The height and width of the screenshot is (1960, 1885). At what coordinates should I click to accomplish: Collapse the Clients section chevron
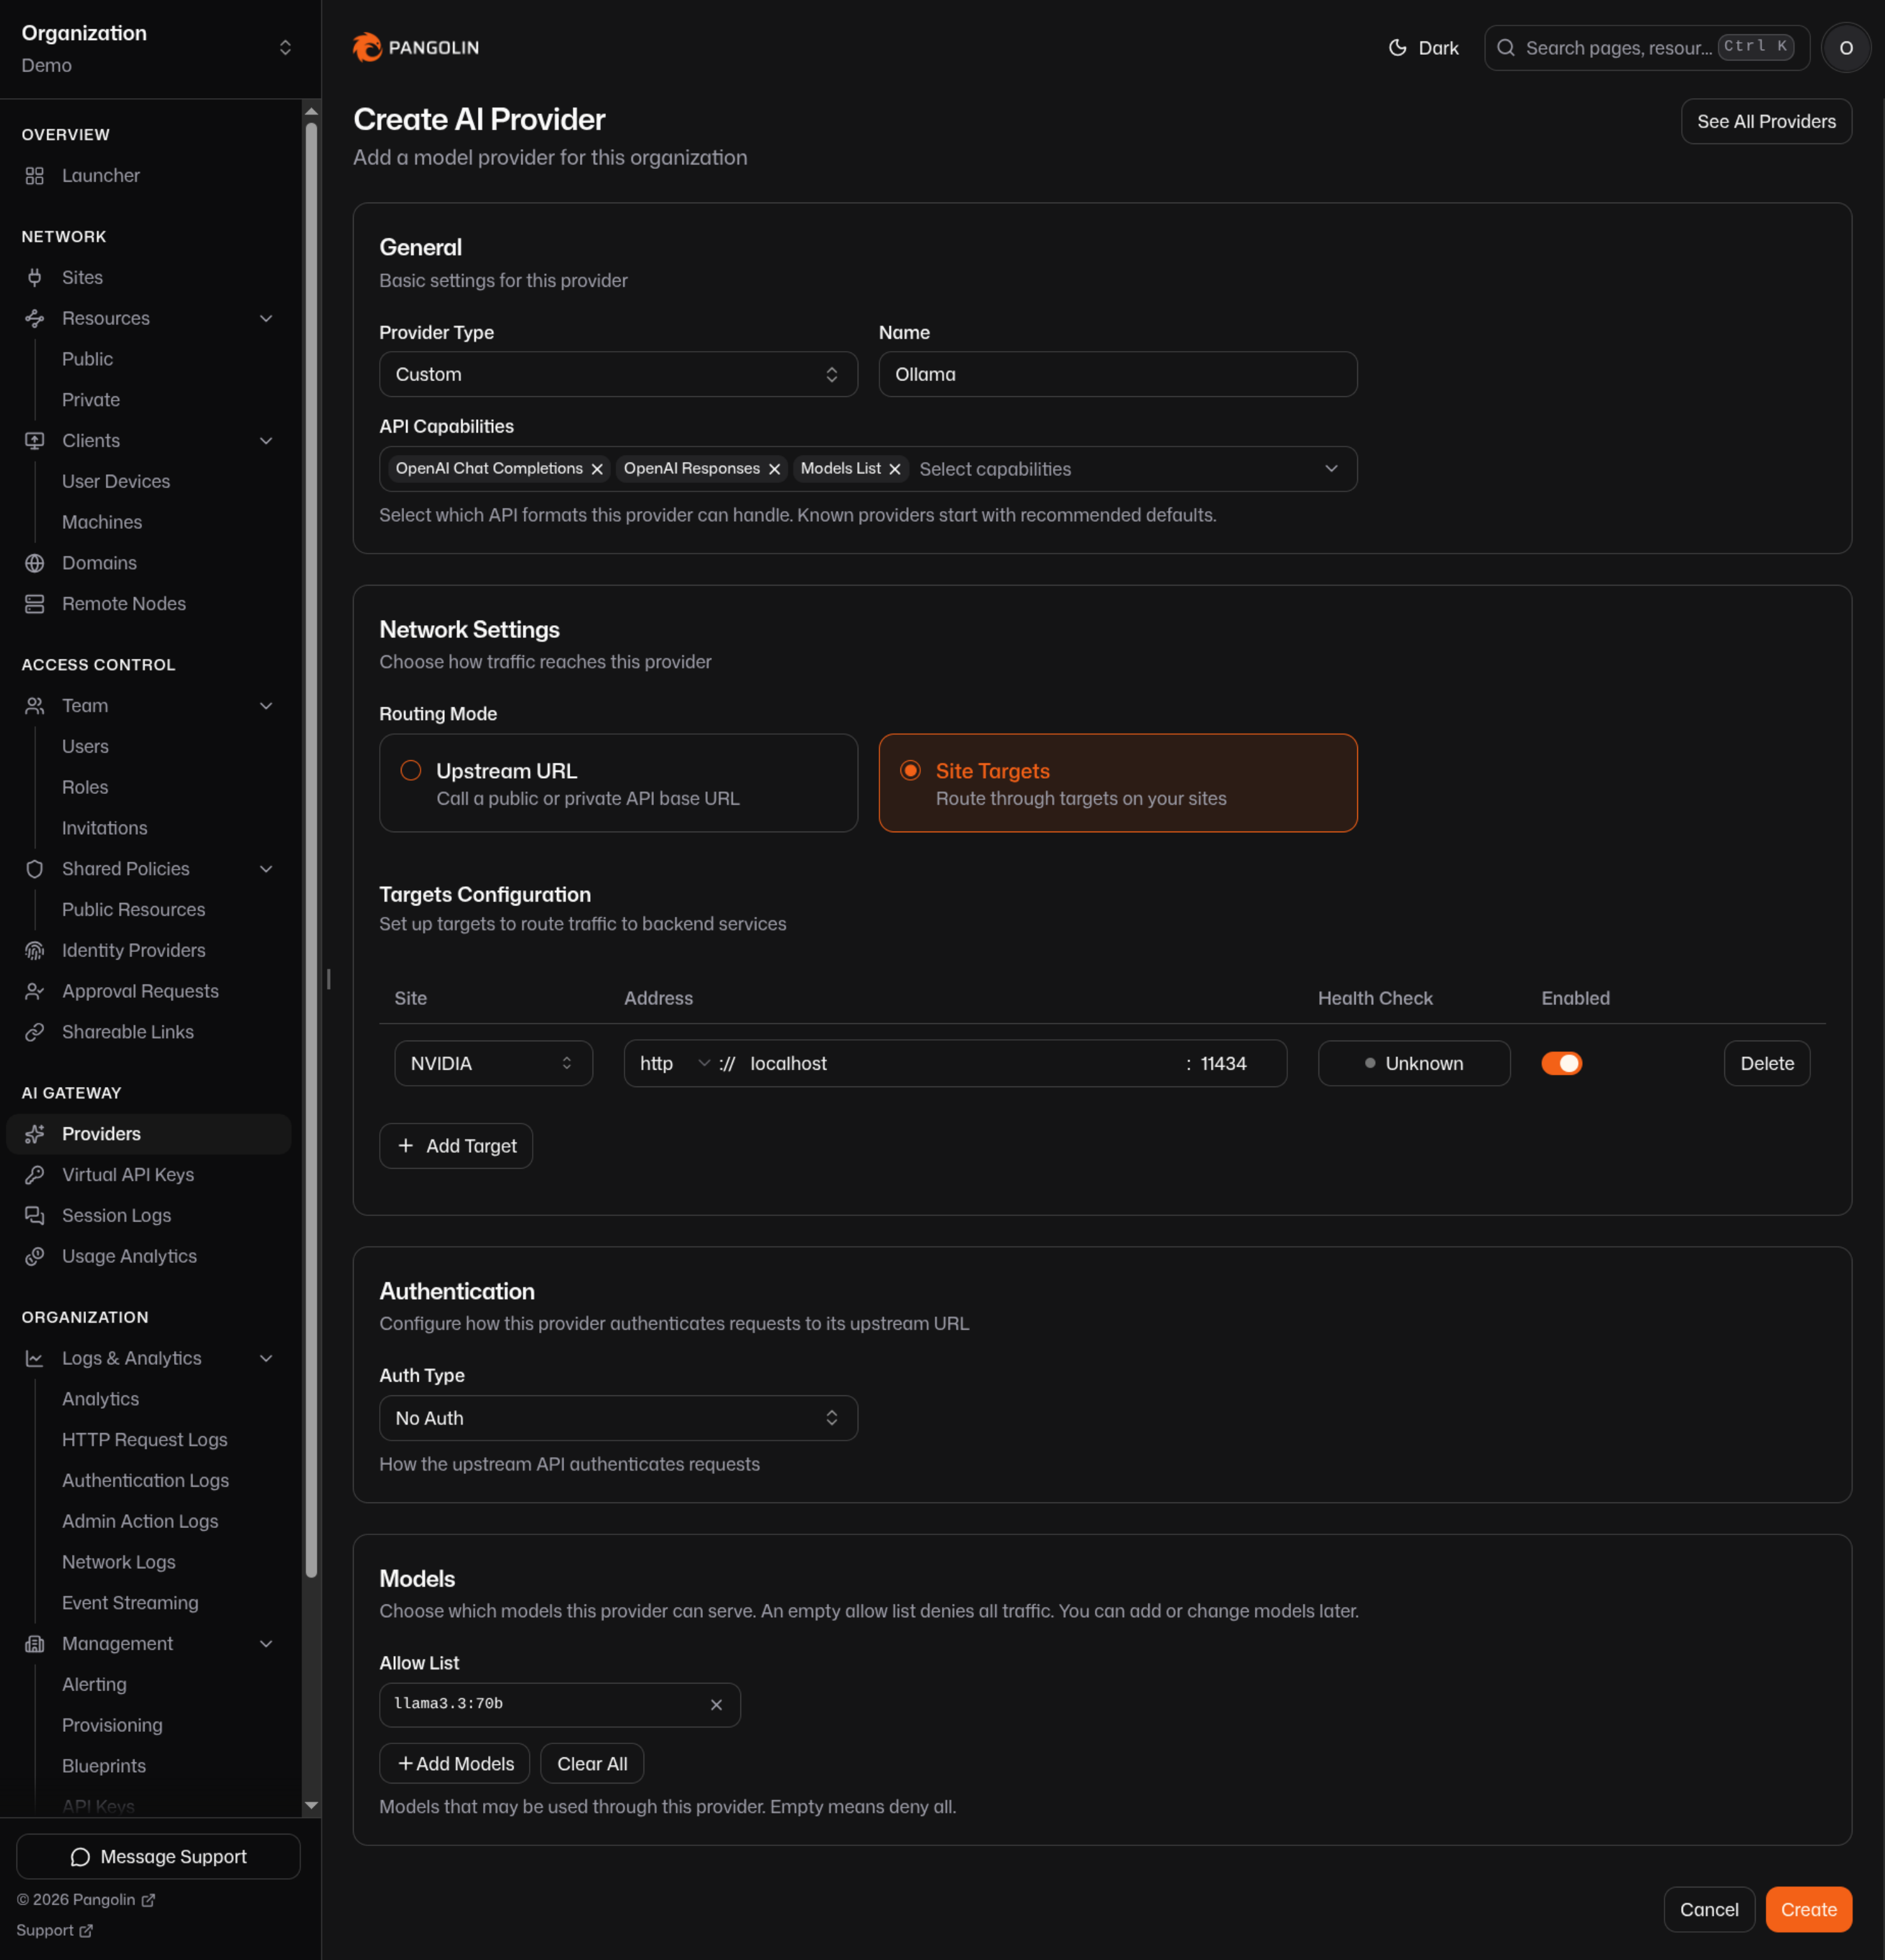pos(266,441)
